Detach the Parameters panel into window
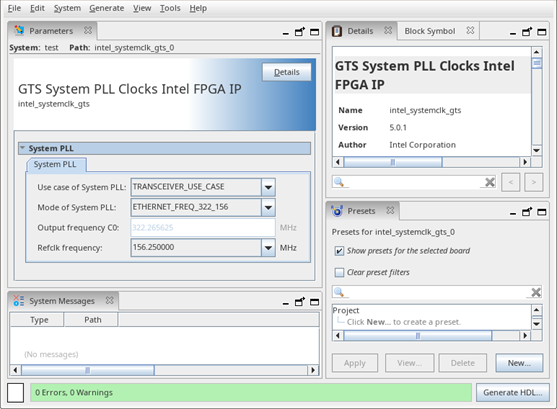Image resolution: width=557 pixels, height=409 pixels. [300, 32]
